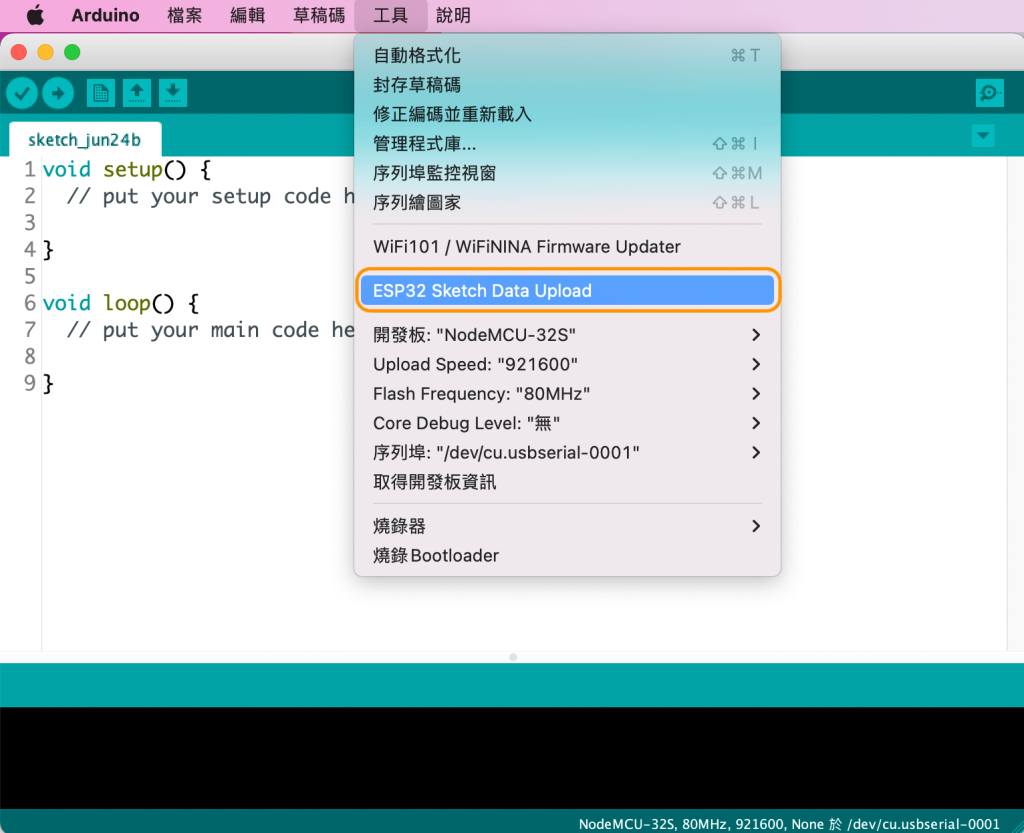1024x833 pixels.
Task: Select ESP32 Sketch Data Upload
Action: (567, 291)
